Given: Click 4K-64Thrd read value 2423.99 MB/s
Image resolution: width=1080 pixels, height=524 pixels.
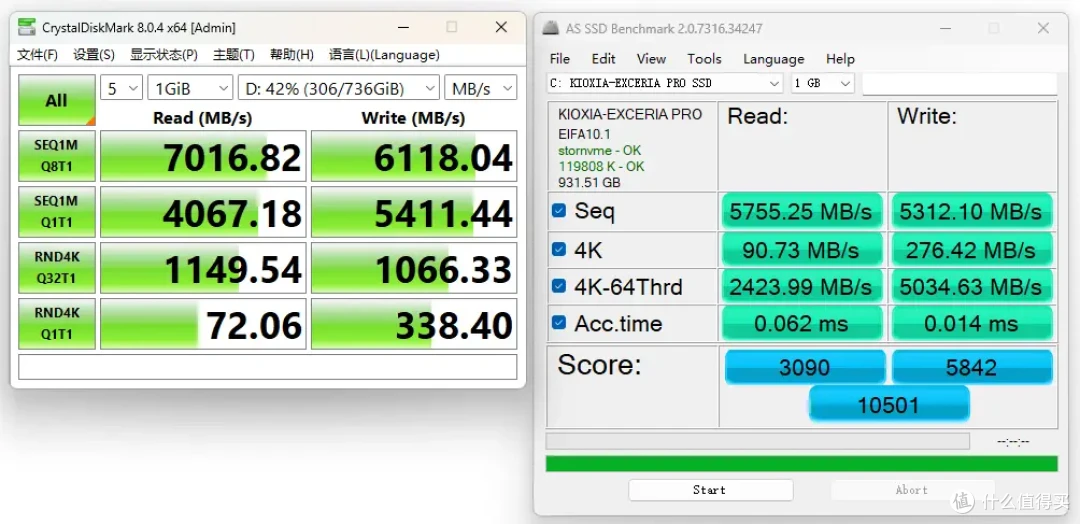Looking at the screenshot, I should (x=802, y=286).
